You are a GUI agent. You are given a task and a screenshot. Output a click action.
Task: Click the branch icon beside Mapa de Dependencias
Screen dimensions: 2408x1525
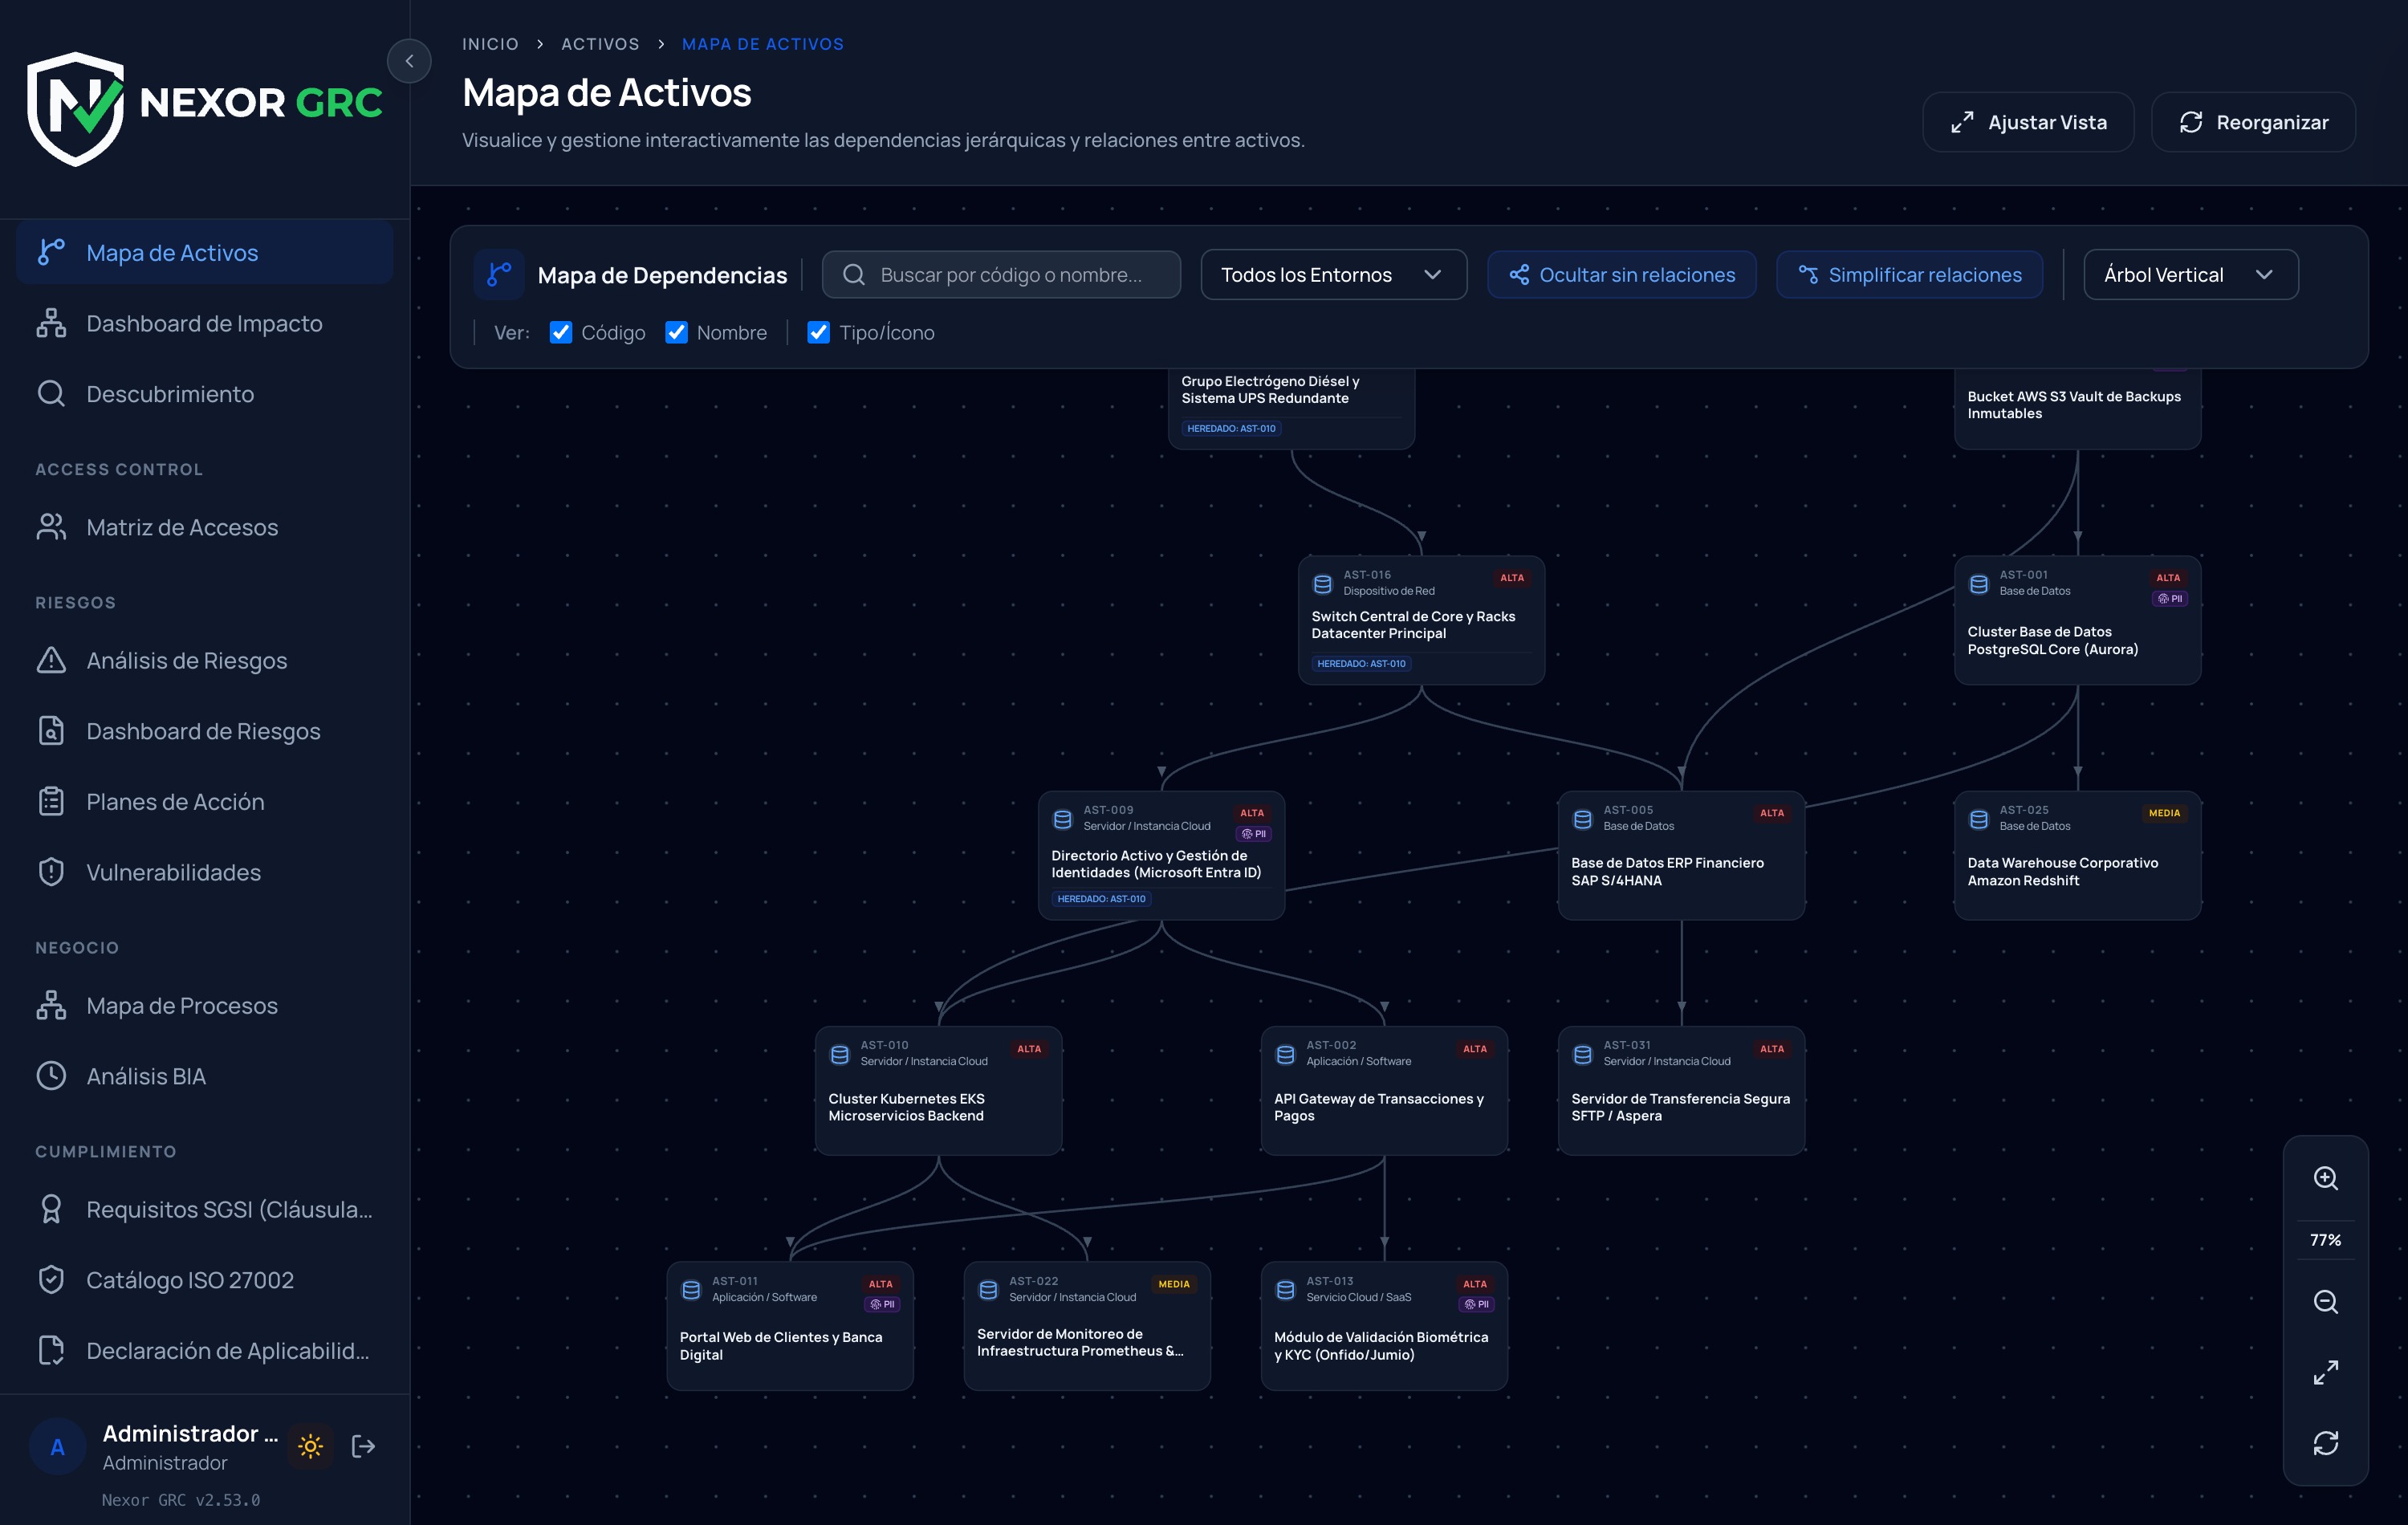click(499, 274)
